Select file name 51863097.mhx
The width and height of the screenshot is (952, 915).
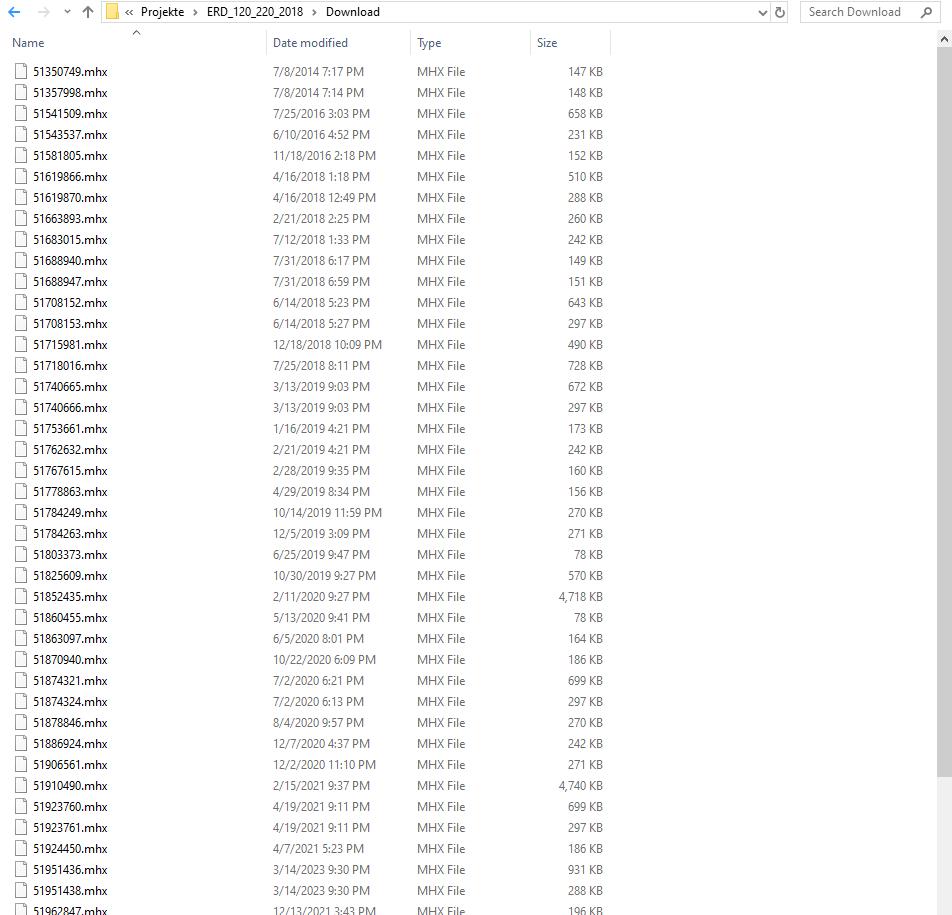tap(70, 639)
